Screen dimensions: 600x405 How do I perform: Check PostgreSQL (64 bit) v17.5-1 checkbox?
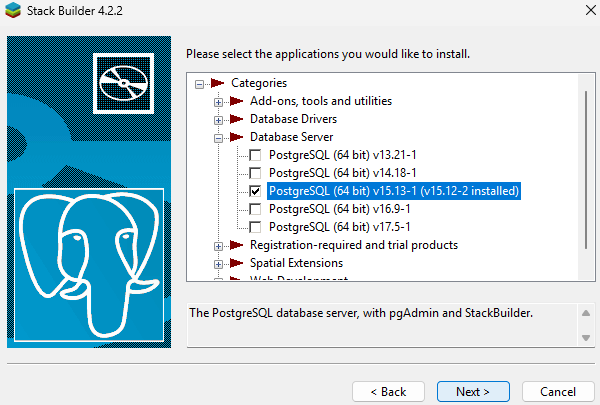pos(255,227)
